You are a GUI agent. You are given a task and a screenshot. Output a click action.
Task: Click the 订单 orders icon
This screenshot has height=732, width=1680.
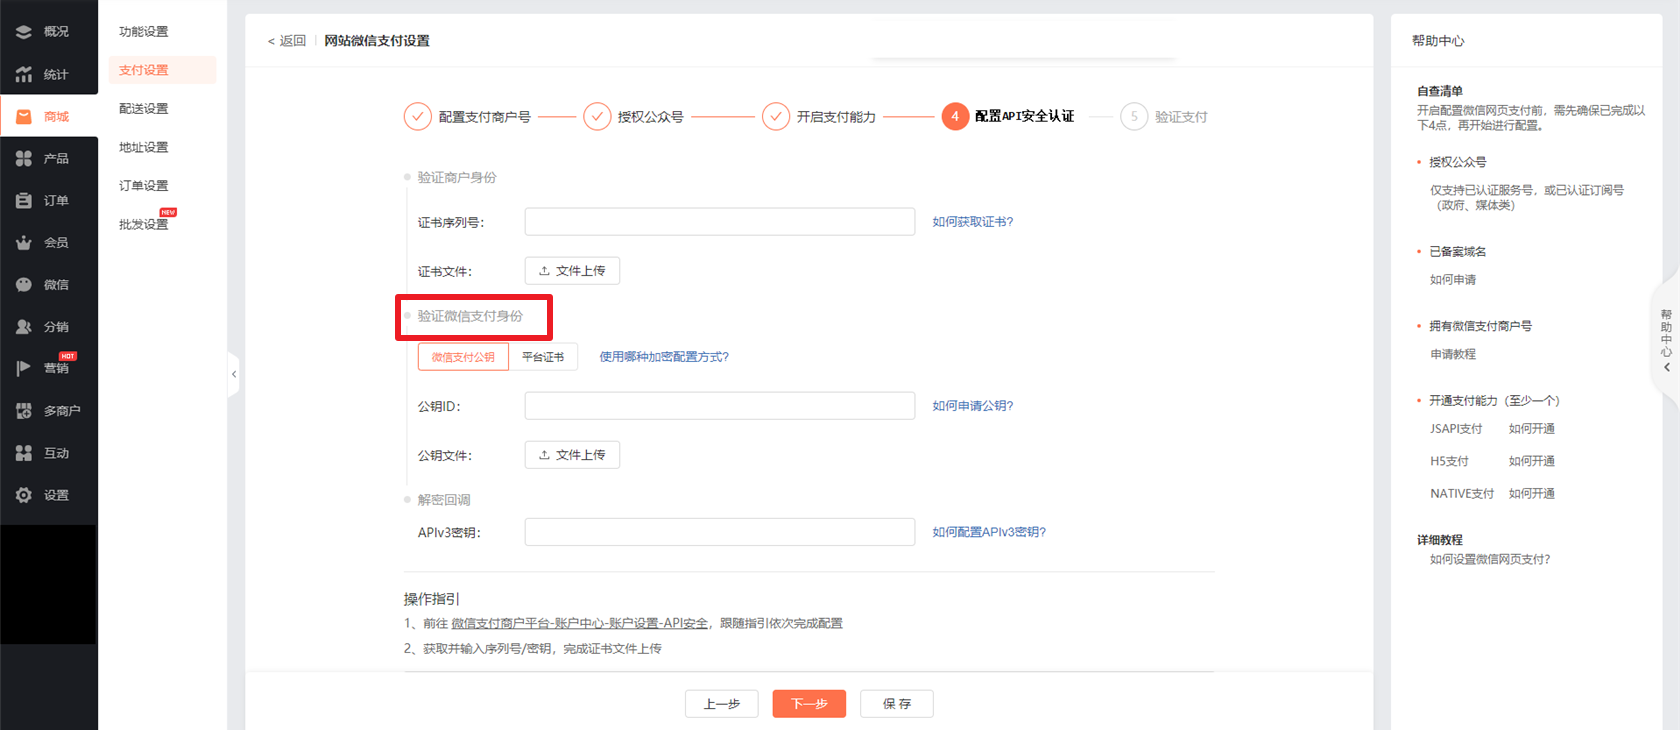[x=24, y=200]
